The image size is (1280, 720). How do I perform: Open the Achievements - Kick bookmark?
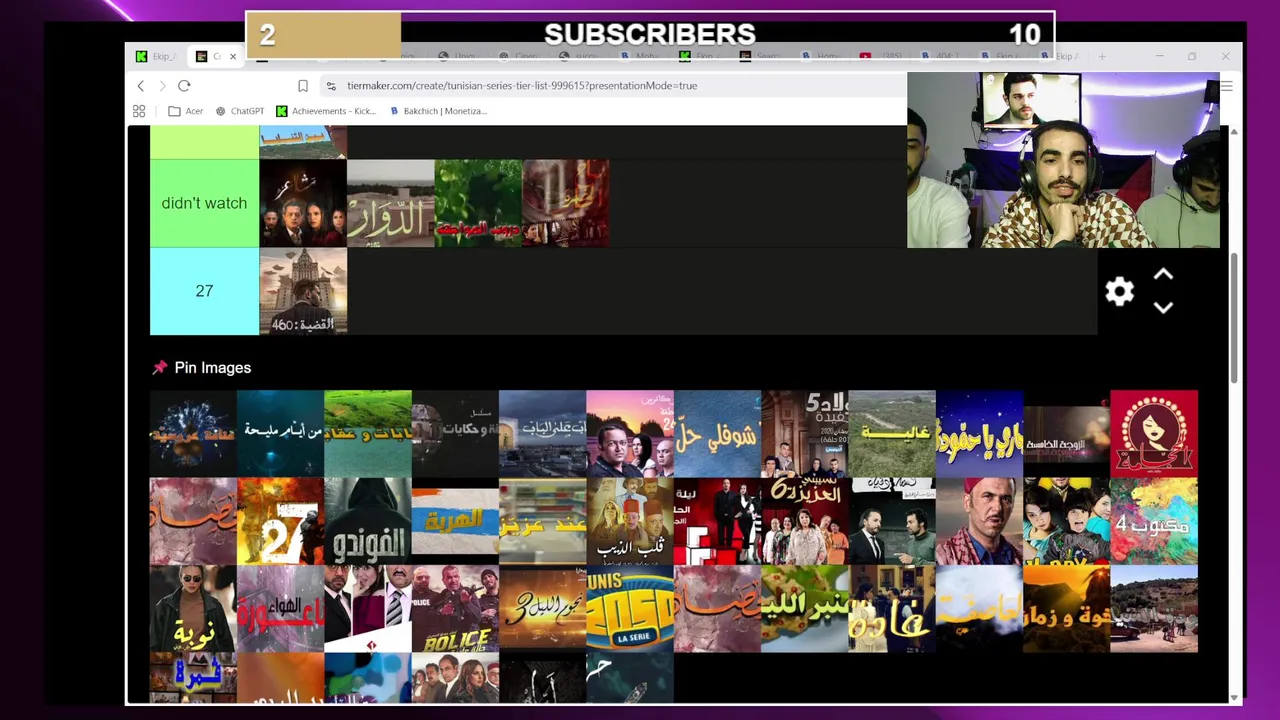pyautogui.click(x=326, y=111)
